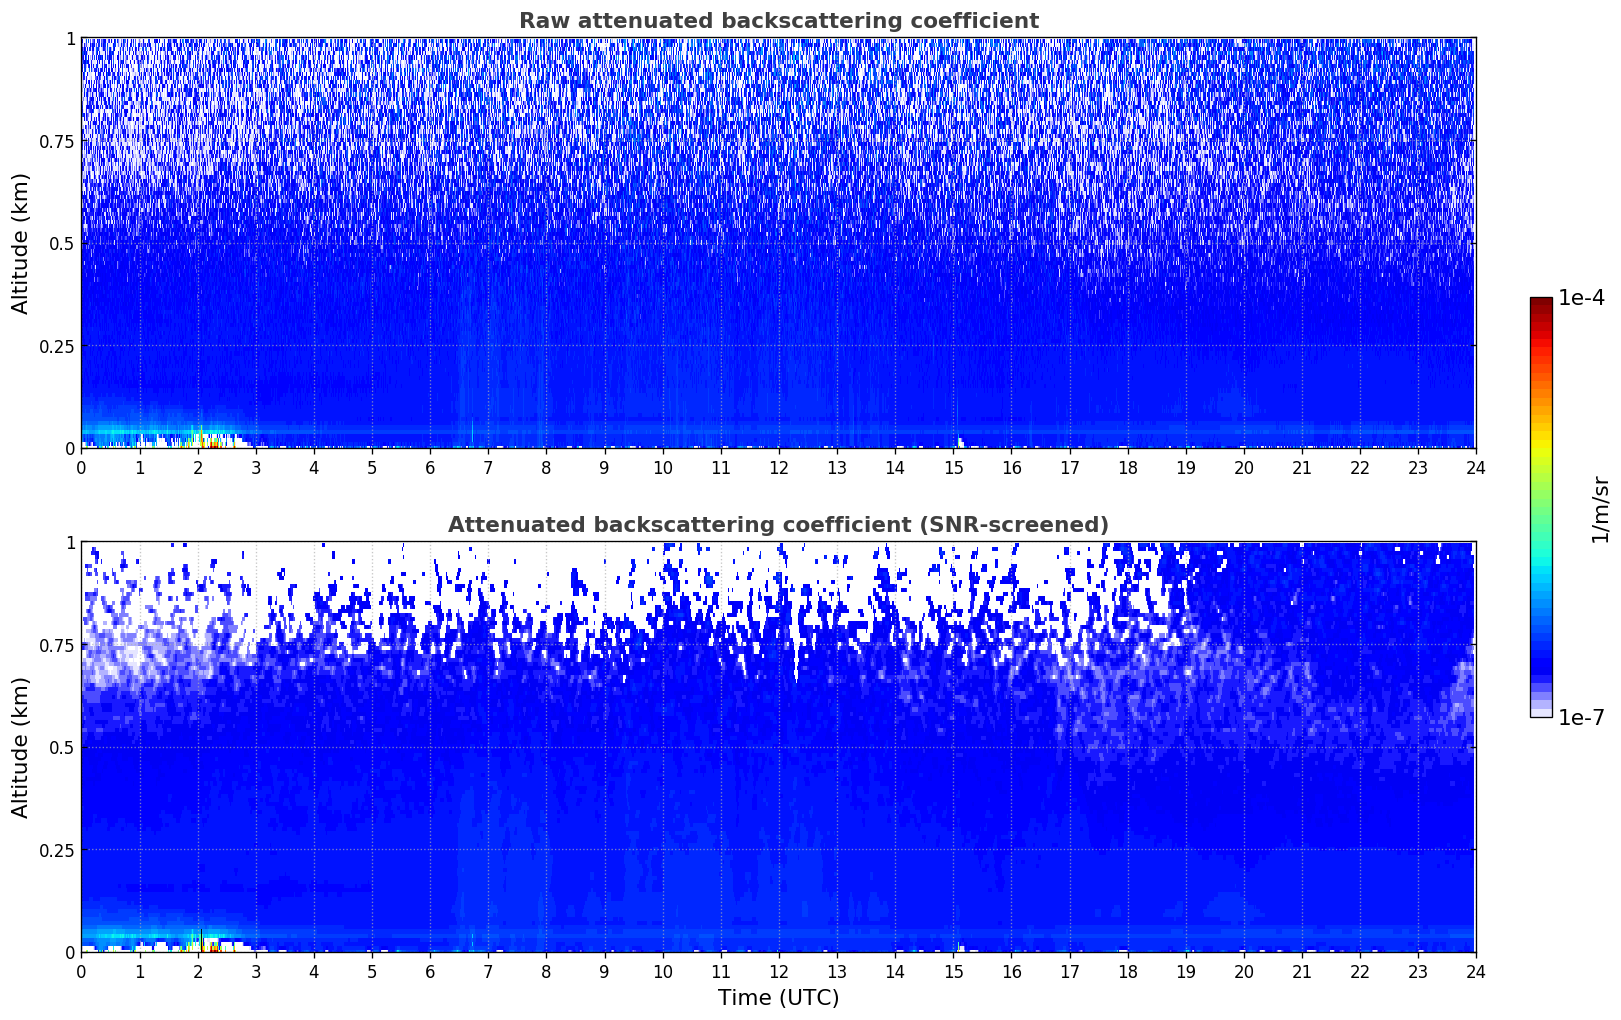Click the 0.25 altitude tick on bottom panel
Viewport: 1621px width, 1020px height.
(x=58, y=850)
